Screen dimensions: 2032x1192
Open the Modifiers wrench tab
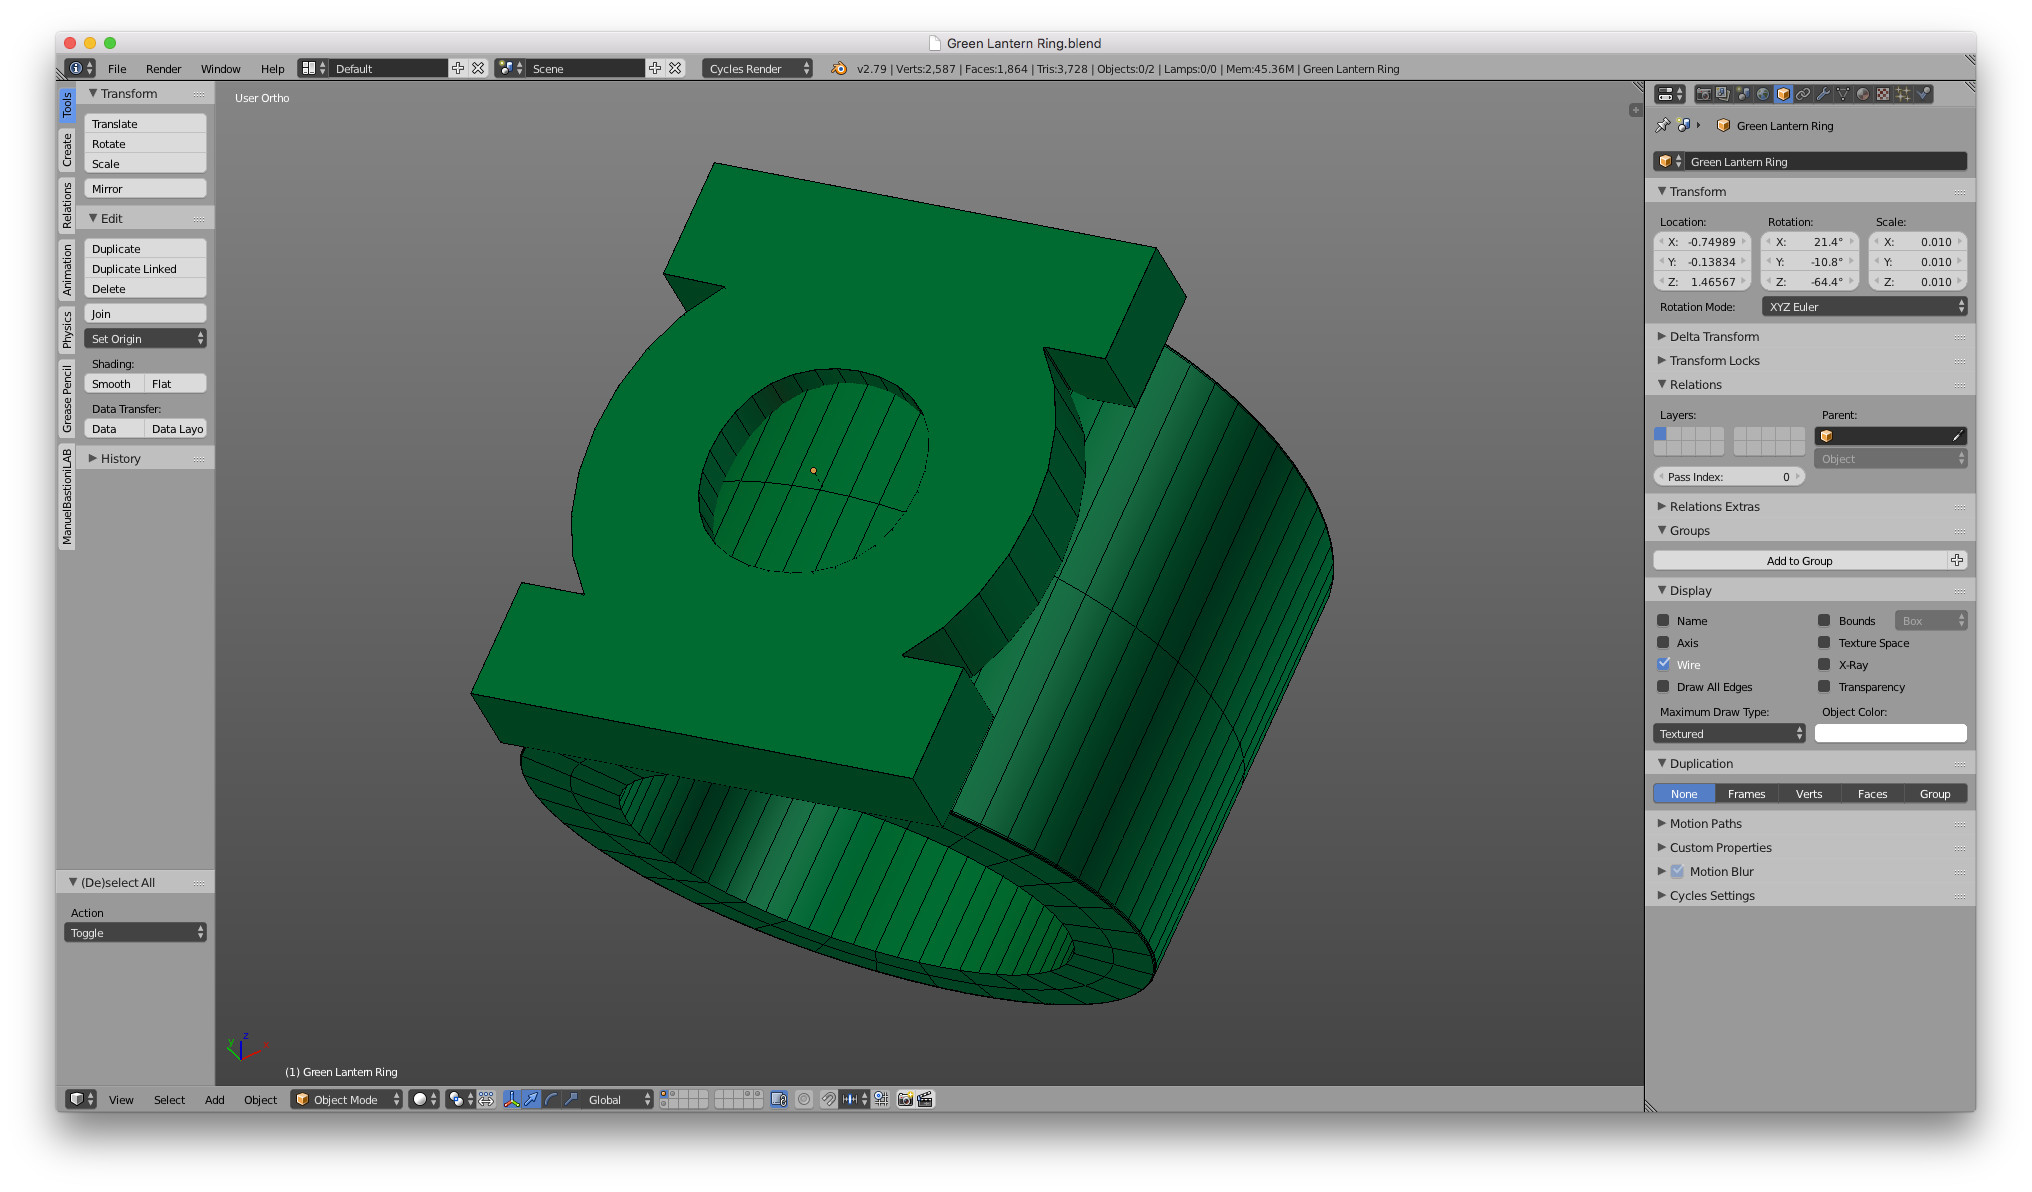[x=1823, y=94]
